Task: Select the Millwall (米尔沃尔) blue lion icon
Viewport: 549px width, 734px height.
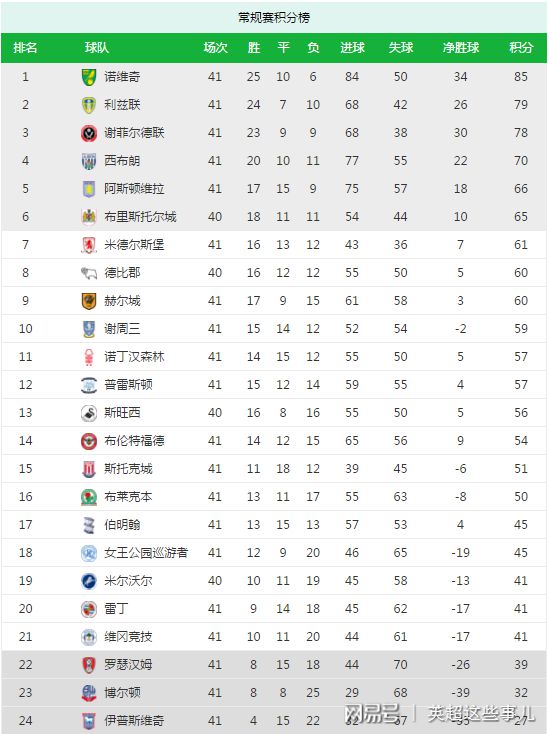Action: (x=89, y=581)
